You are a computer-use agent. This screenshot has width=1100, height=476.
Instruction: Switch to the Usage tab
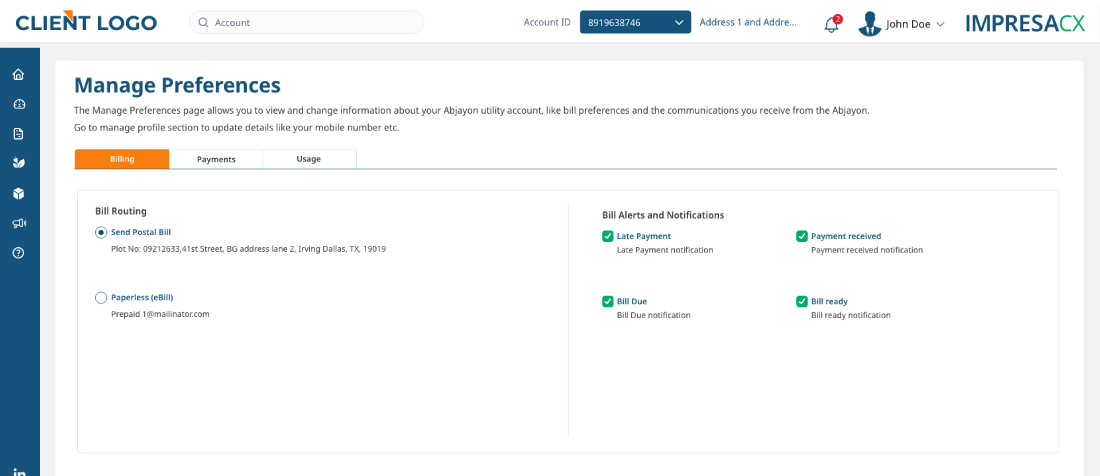pos(309,159)
